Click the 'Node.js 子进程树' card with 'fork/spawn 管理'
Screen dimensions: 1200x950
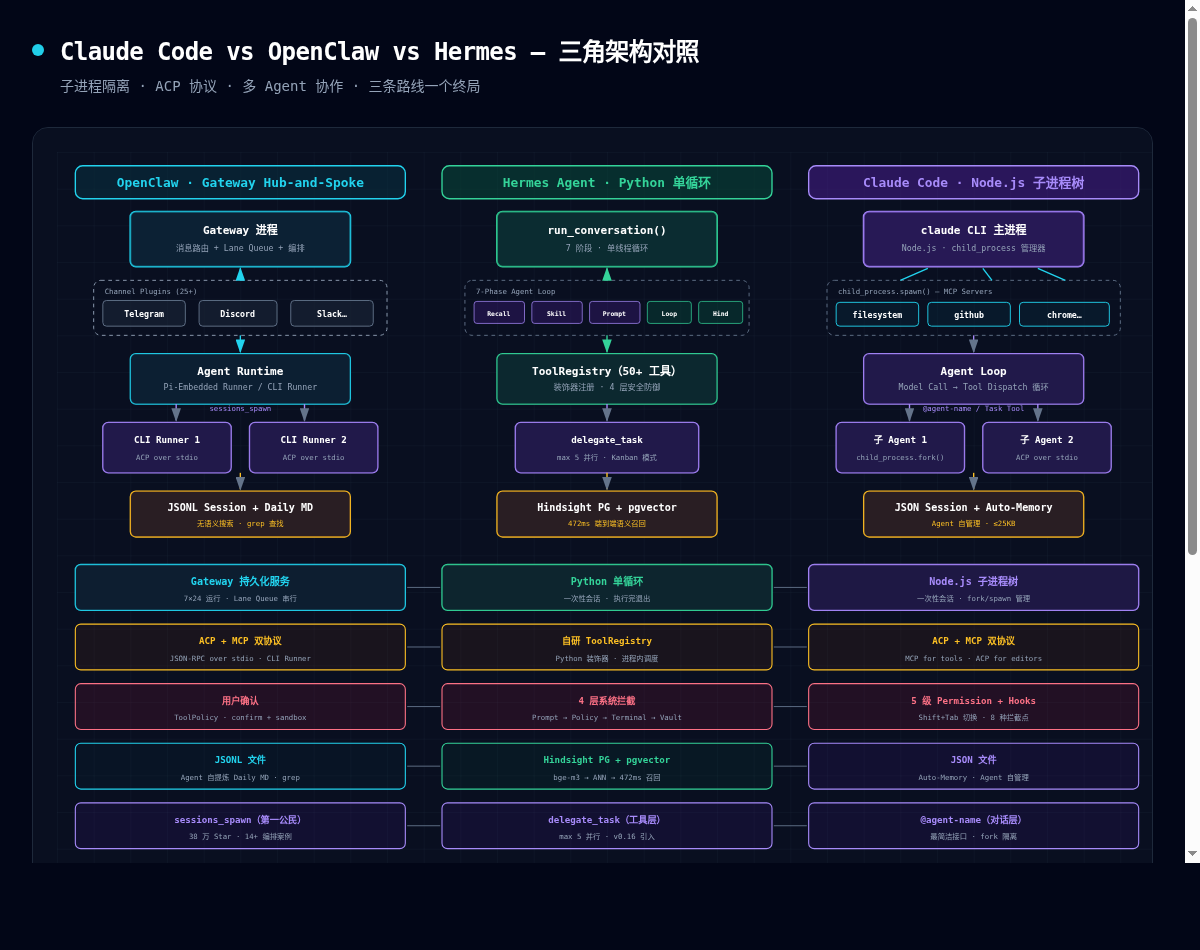click(973, 587)
